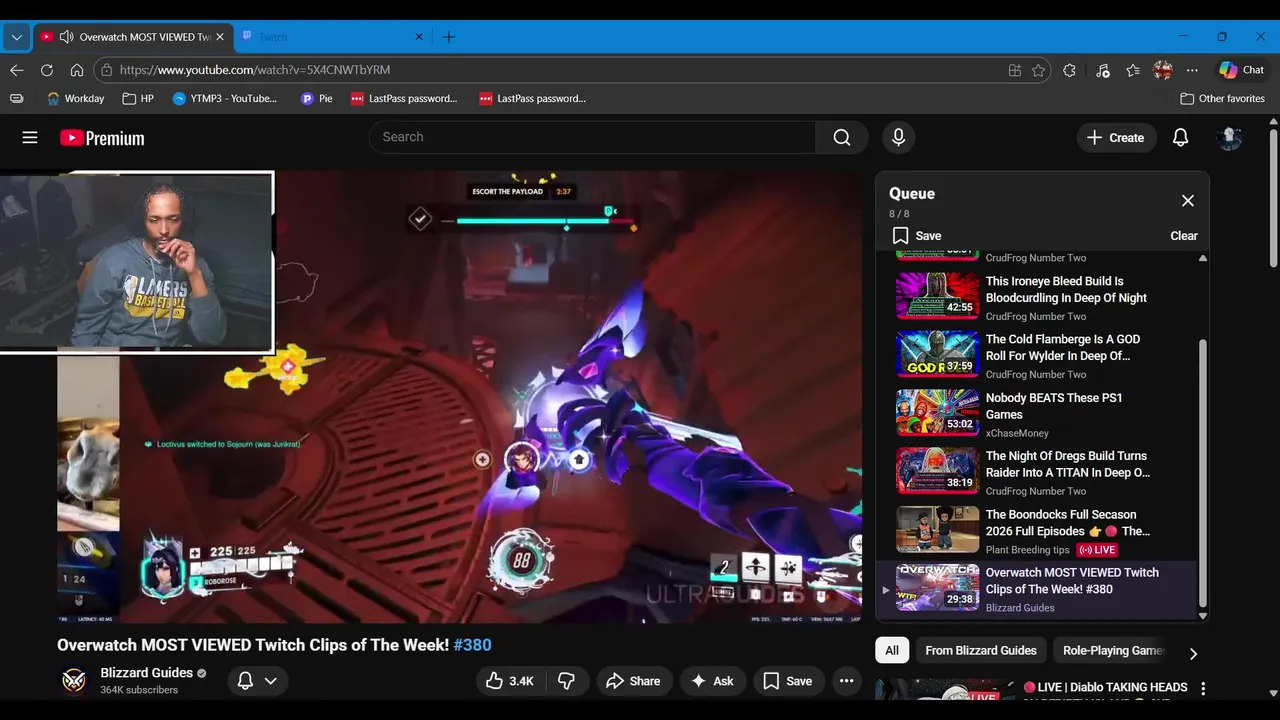Open the Workday bookmark
Viewport: 1280px width, 720px height.
75,99
